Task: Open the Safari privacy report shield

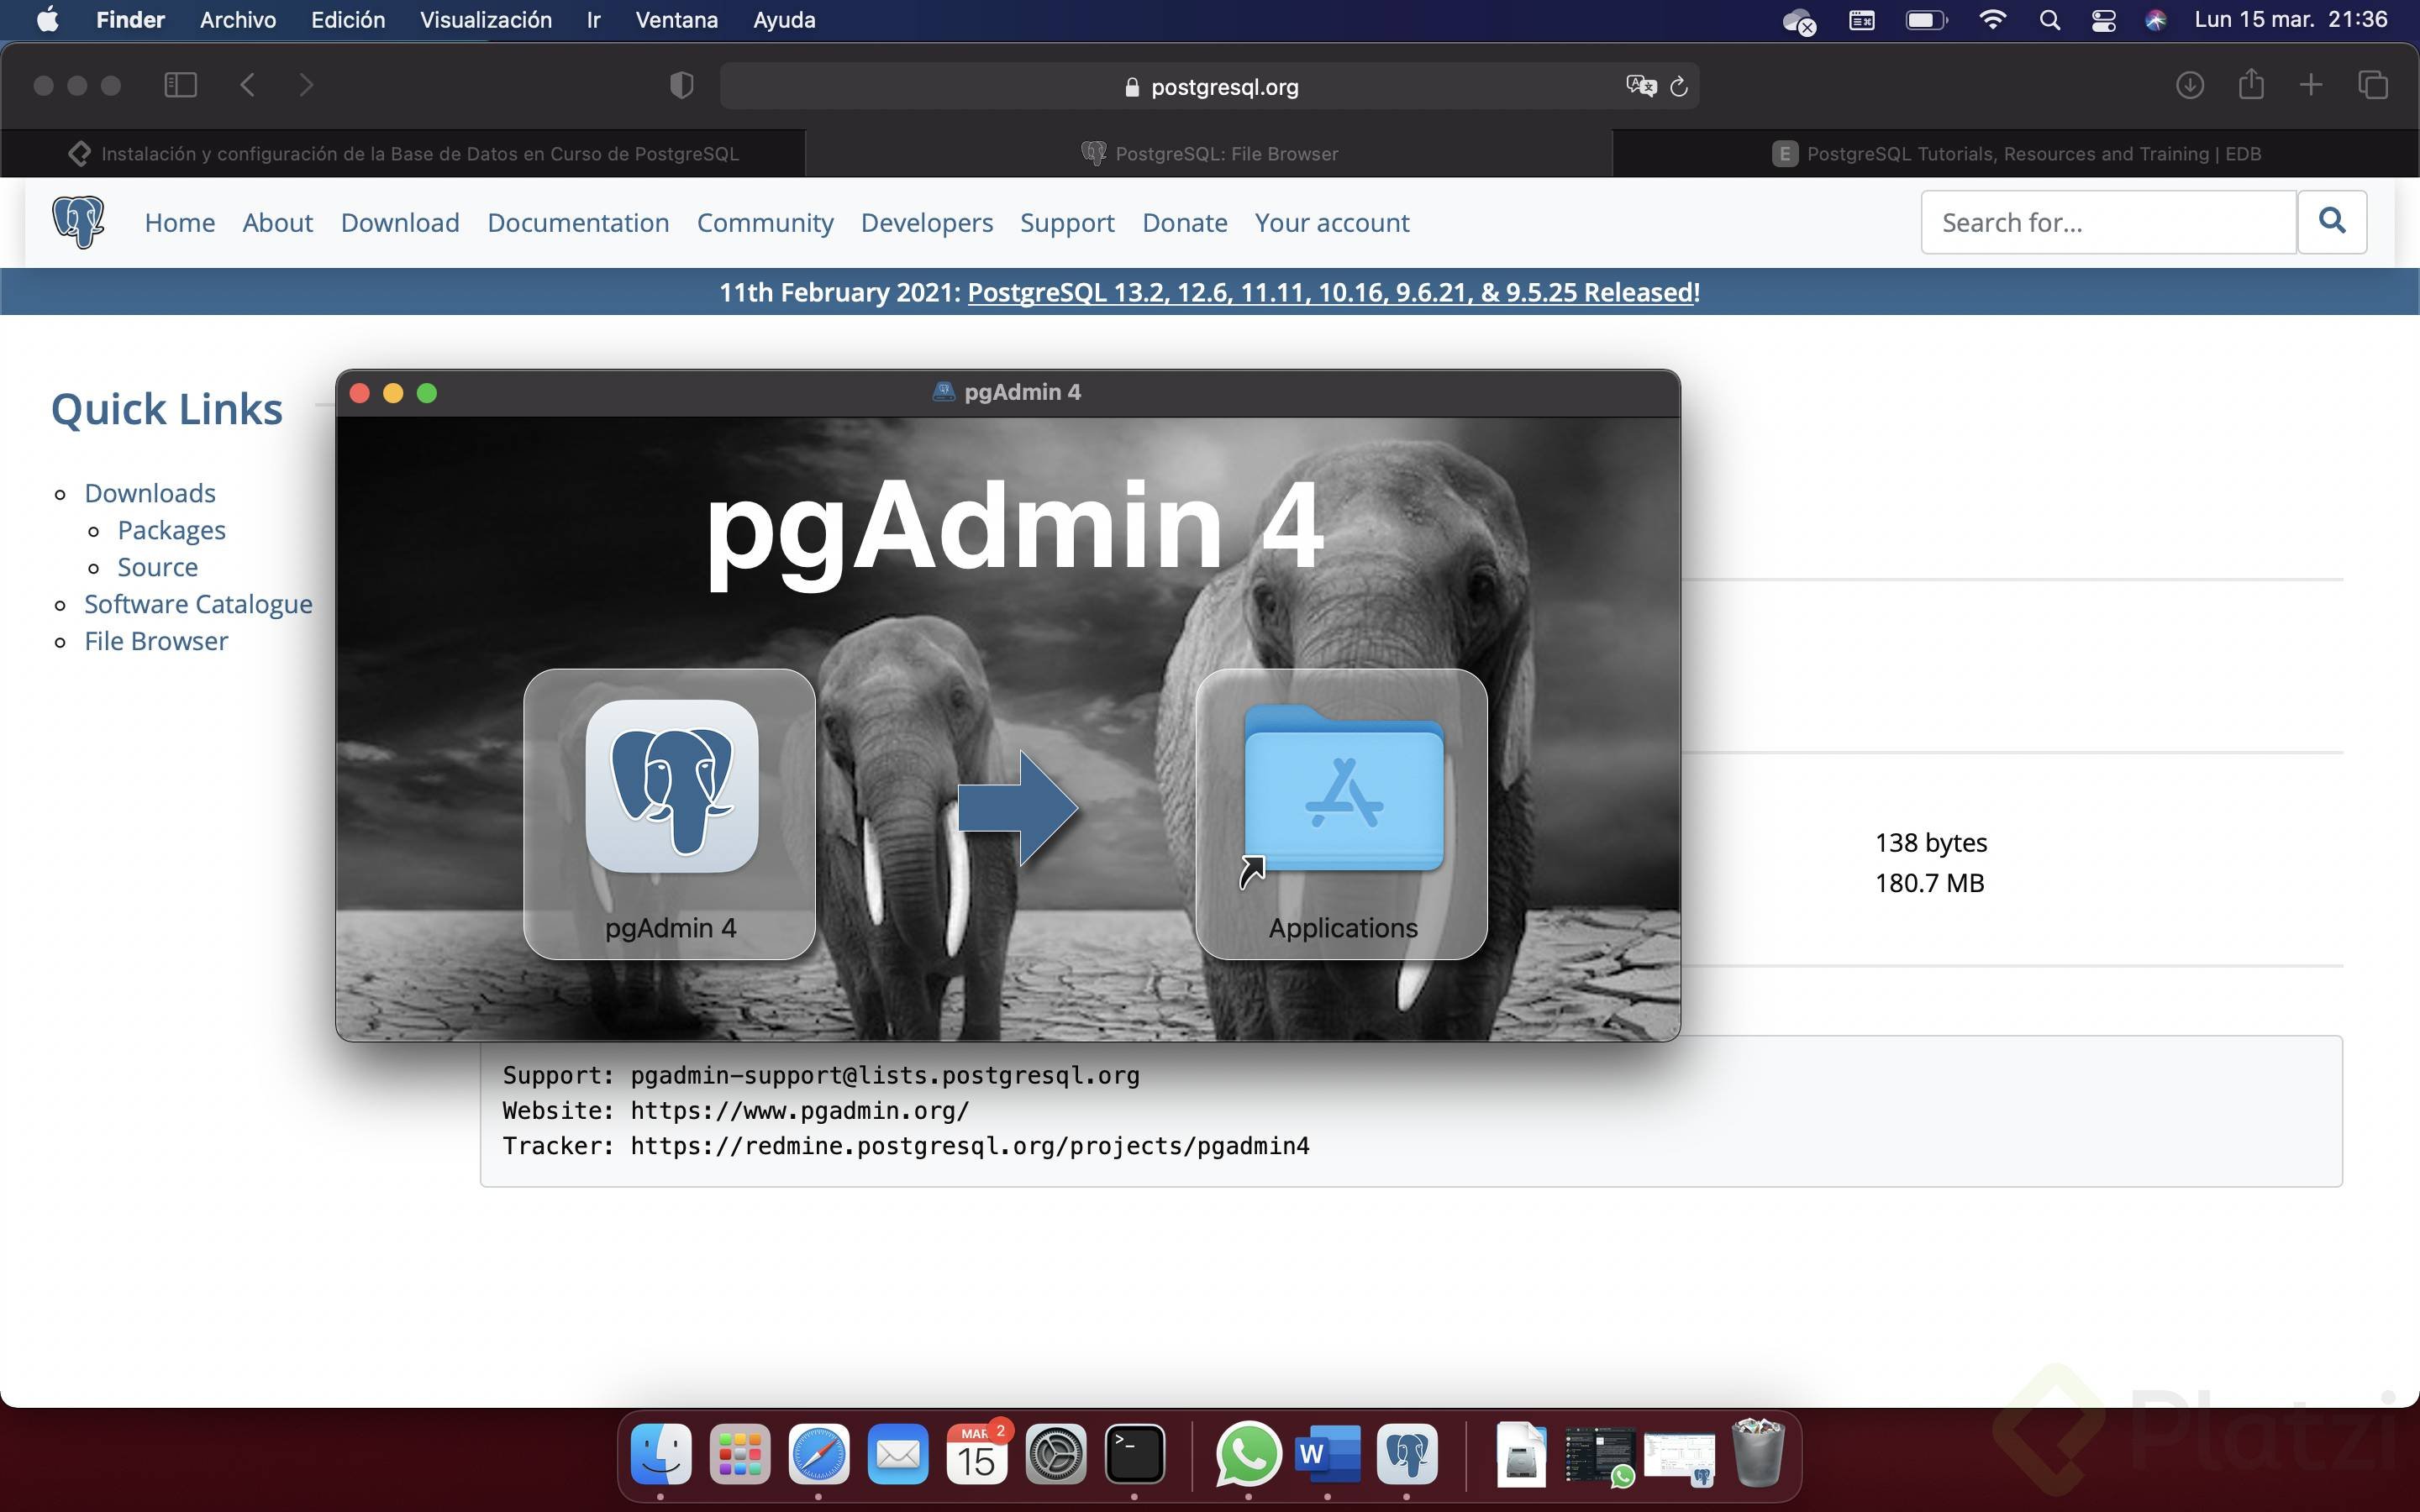Action: pos(681,86)
